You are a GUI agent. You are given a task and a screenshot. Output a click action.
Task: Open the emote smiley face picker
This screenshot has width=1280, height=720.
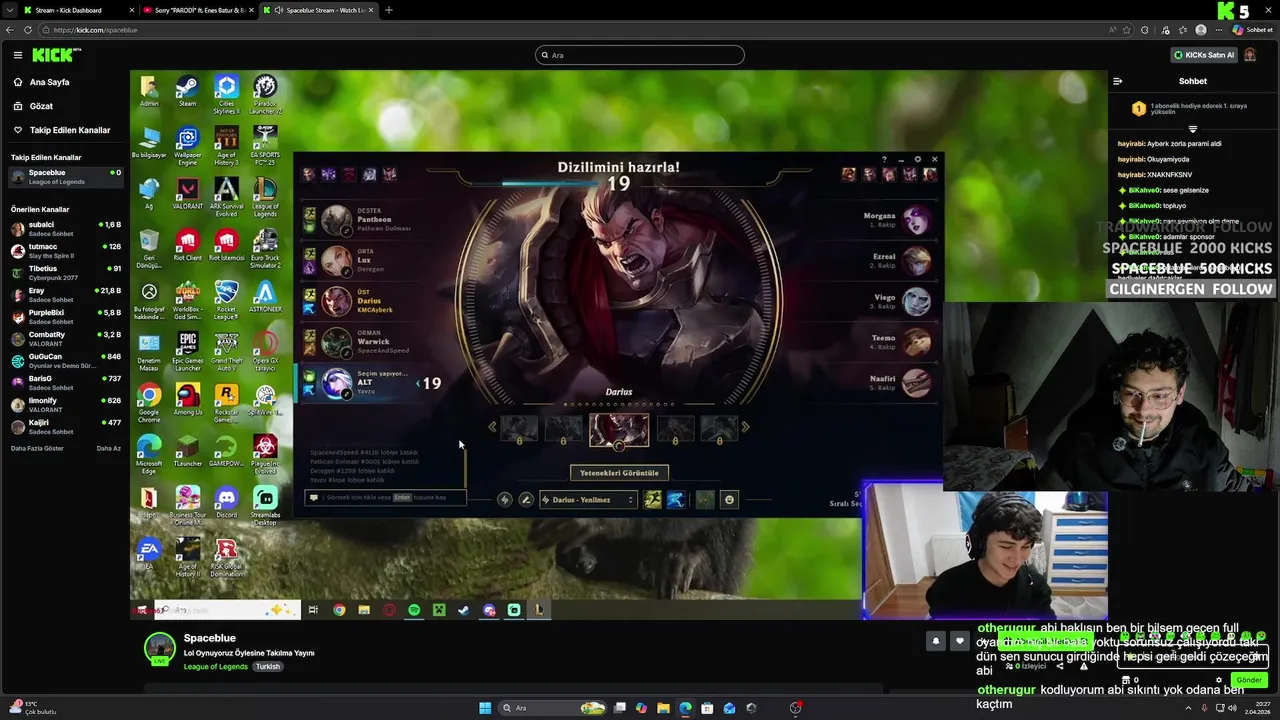pyautogui.click(x=729, y=500)
